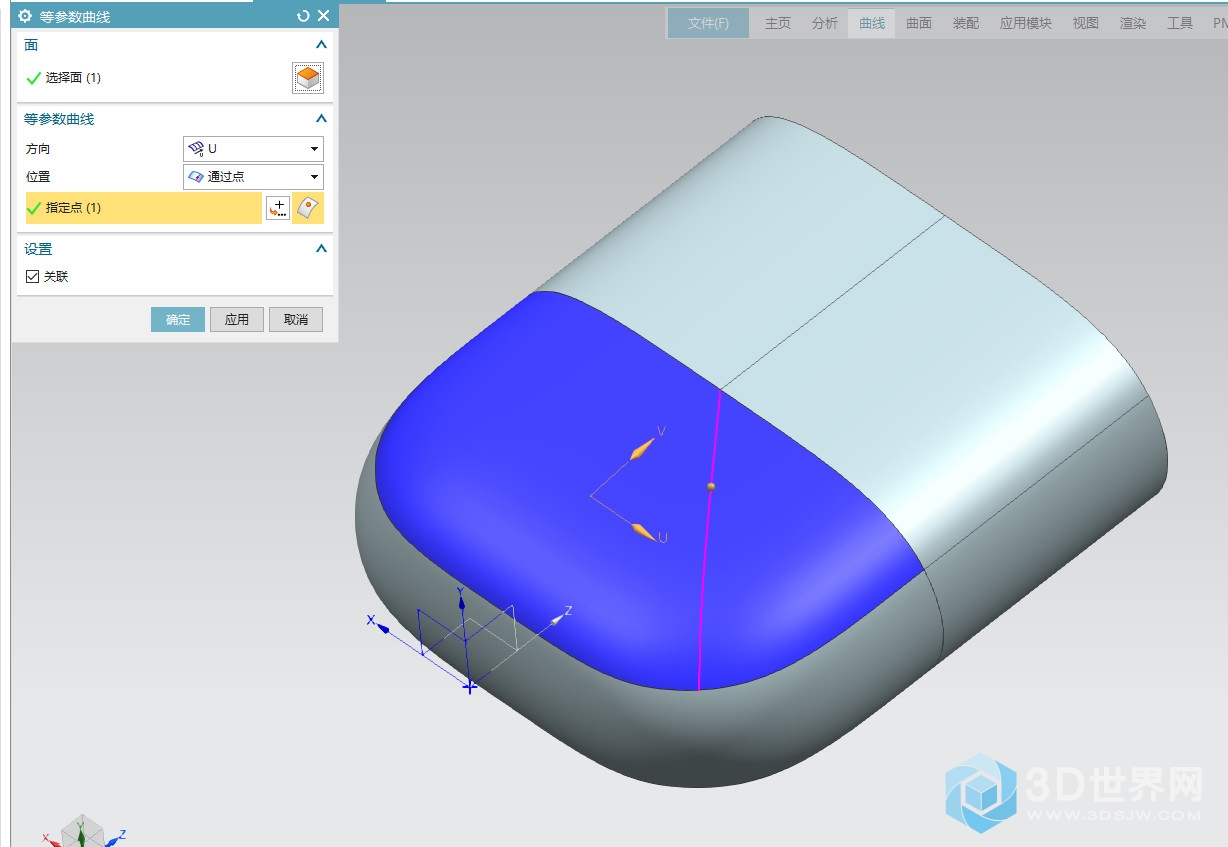Click the X axis label of datum CSYS

(371, 620)
